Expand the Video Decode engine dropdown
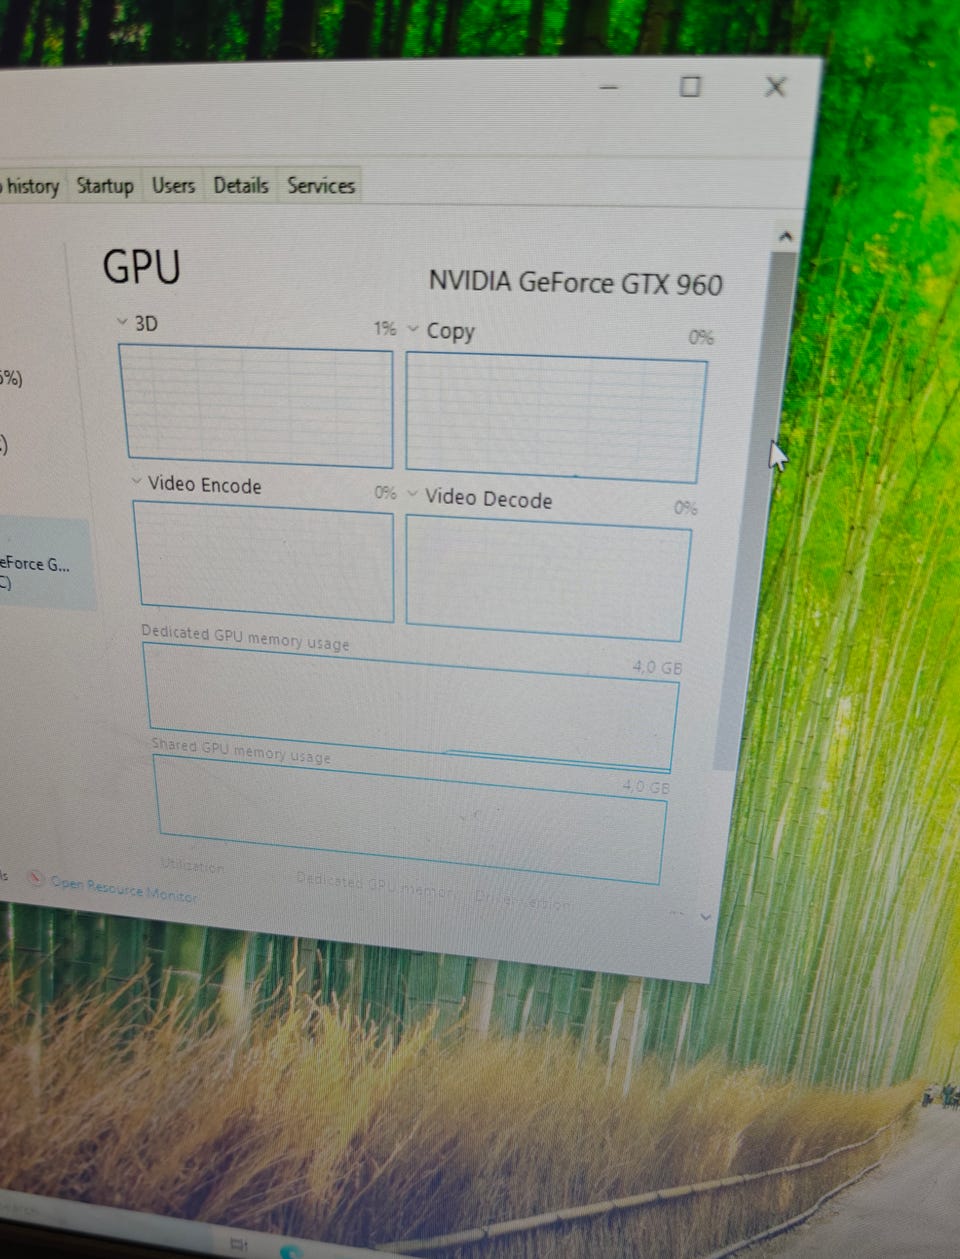The height and width of the screenshot is (1259, 960). coord(413,493)
